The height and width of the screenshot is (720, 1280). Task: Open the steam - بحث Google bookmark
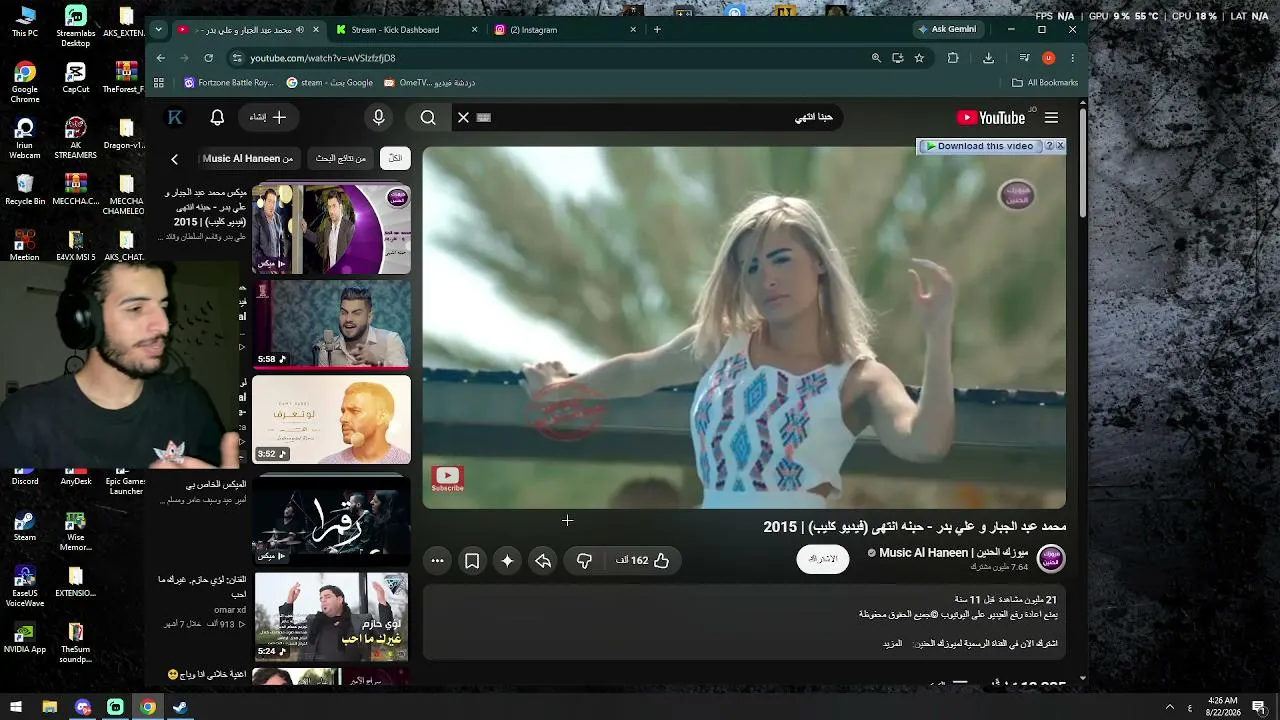pyautogui.click(x=330, y=83)
